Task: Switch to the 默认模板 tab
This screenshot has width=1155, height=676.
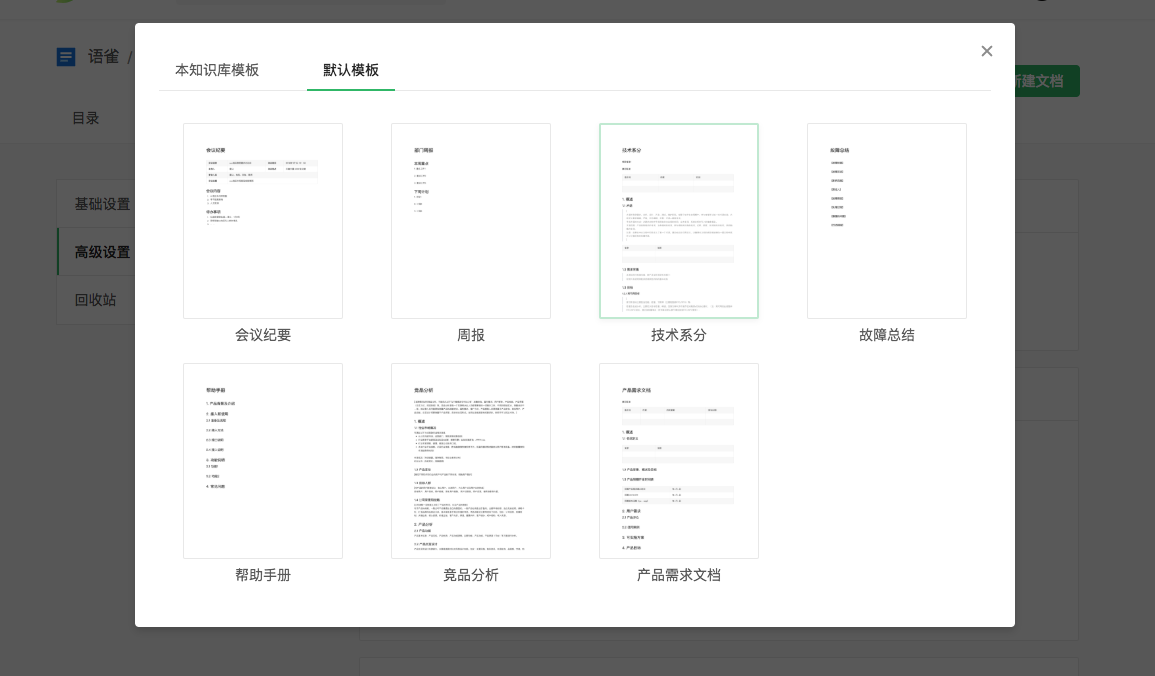Action: point(350,70)
